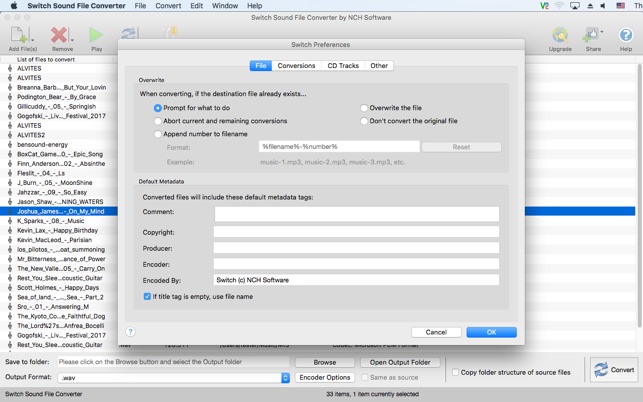The width and height of the screenshot is (643, 402).
Task: Click the Convert button with arrows icon
Action: (x=613, y=370)
